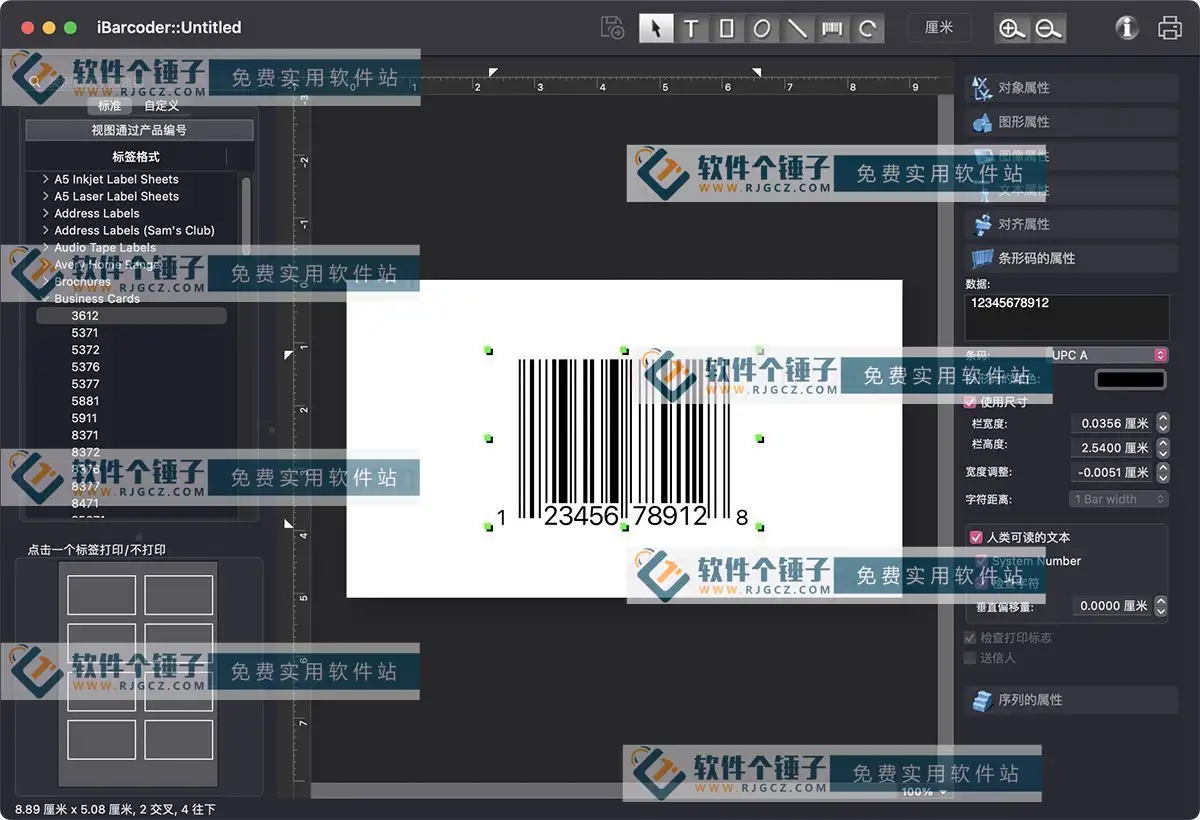Toggle the 使用尺寸 checkbox
Viewport: 1200px width, 820px height.
(x=970, y=402)
